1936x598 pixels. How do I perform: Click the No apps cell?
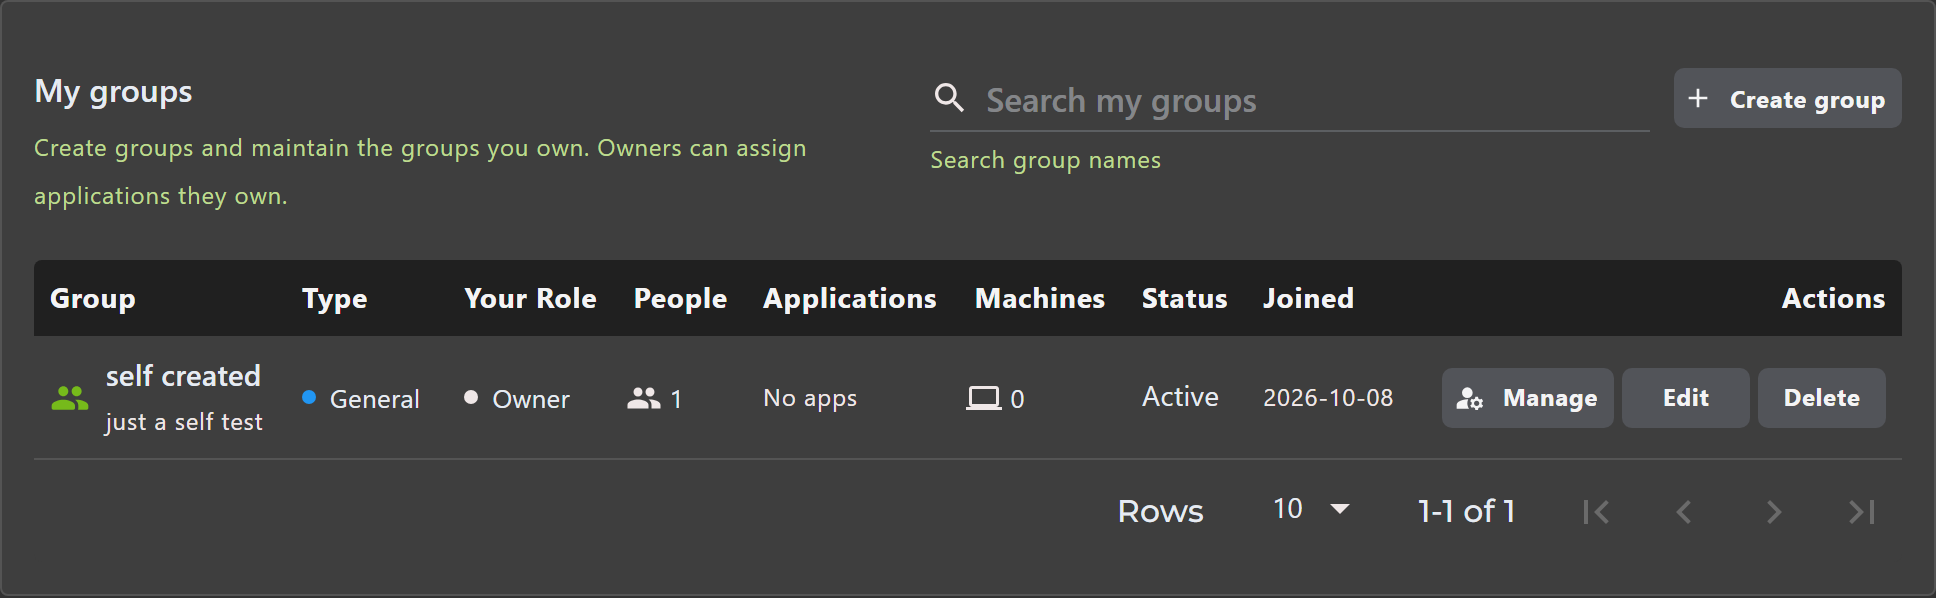(x=810, y=398)
